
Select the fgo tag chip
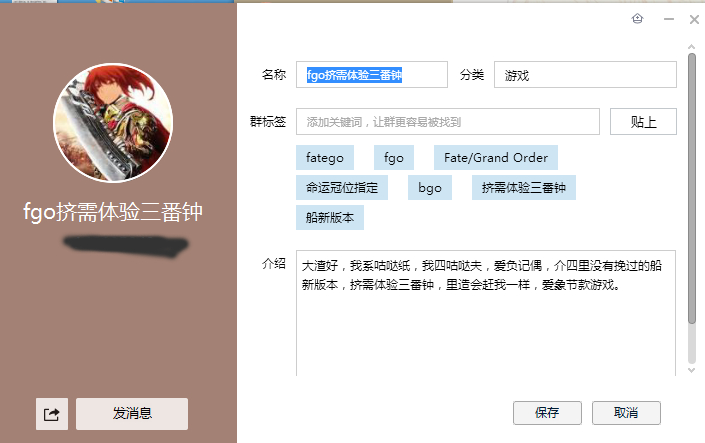tap(394, 157)
